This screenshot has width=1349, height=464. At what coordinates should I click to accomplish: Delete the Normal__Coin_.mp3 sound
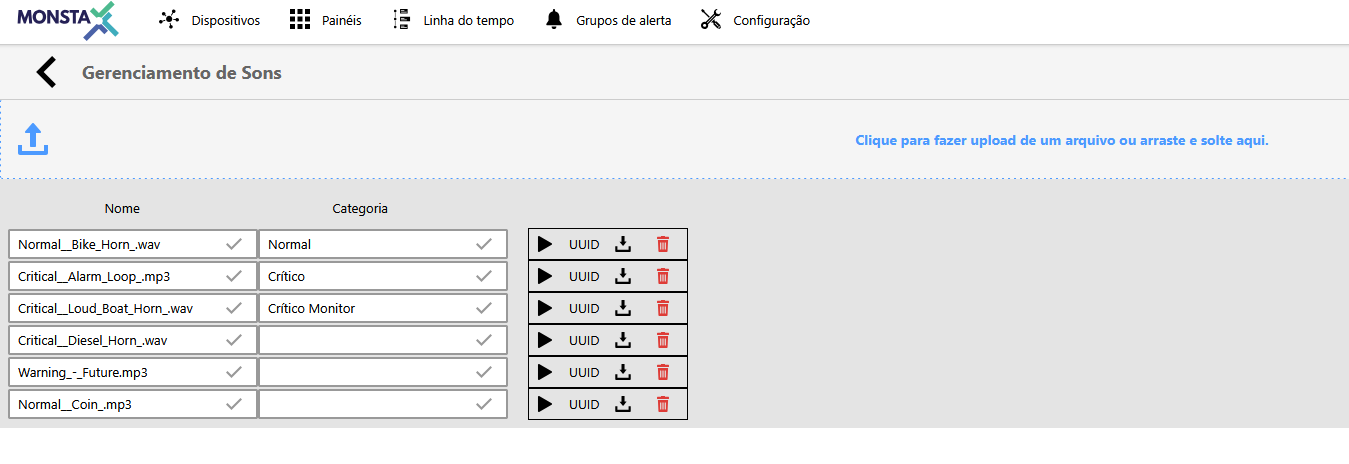(x=662, y=404)
